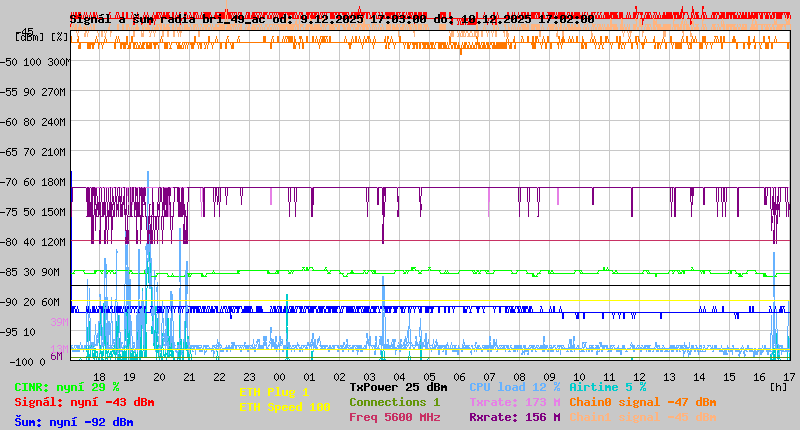Screen dimensions: 800x430
Task: Click the hour 07 time axis label
Action: pos(489,377)
